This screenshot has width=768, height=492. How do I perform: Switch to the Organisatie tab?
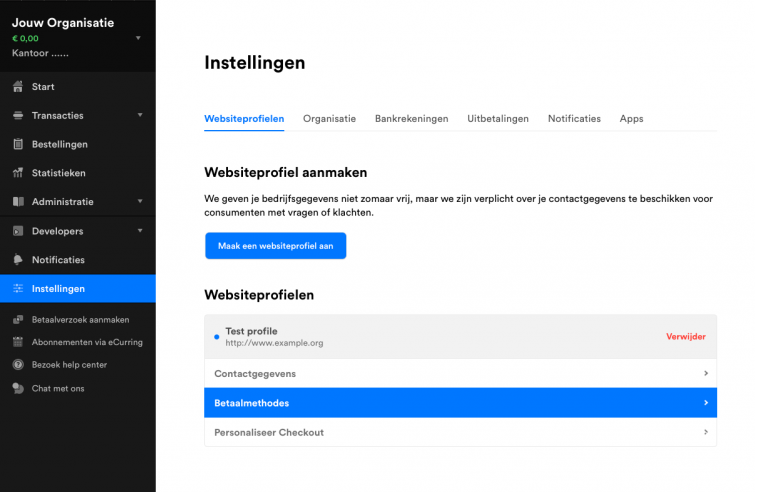point(329,119)
